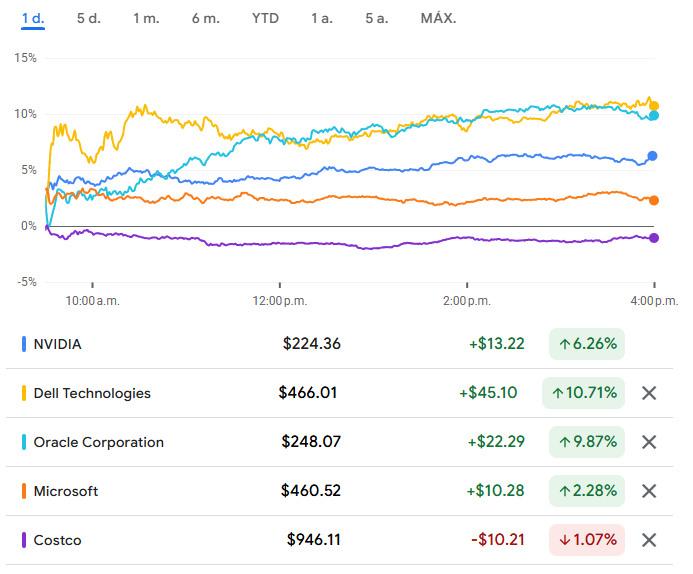Click the blue NVIDIA endpoint dot on chart

(x=652, y=156)
